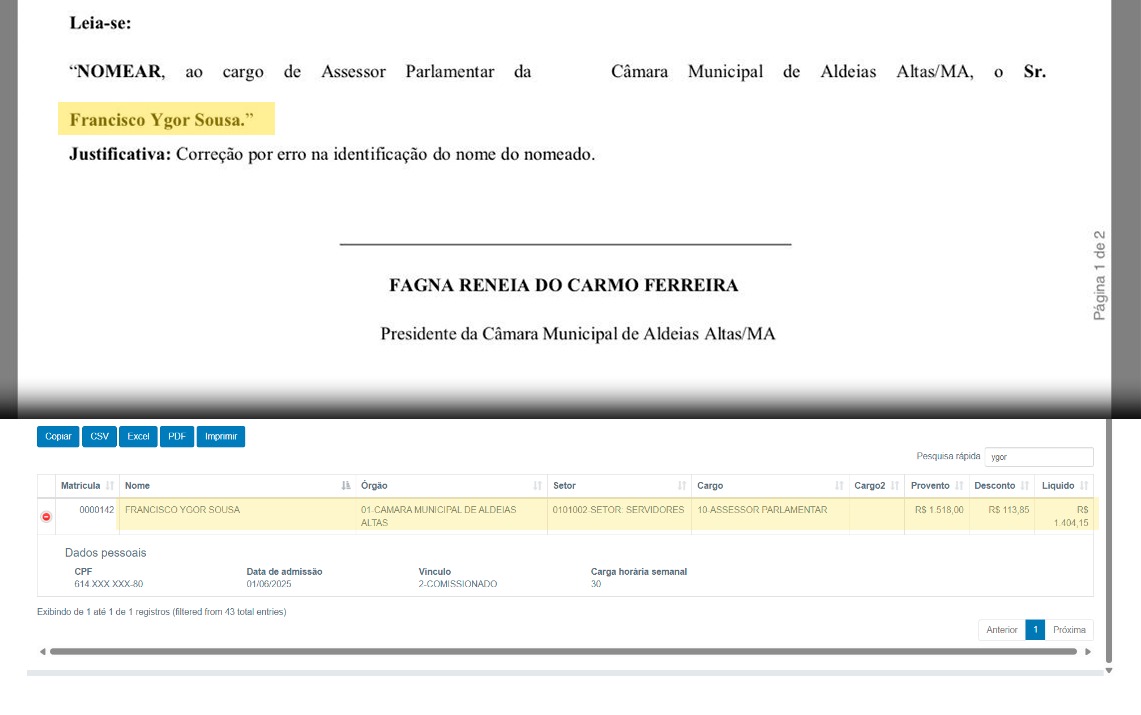This screenshot has height=715, width=1141.
Task: Sort table by Setor column
Action: click(619, 486)
